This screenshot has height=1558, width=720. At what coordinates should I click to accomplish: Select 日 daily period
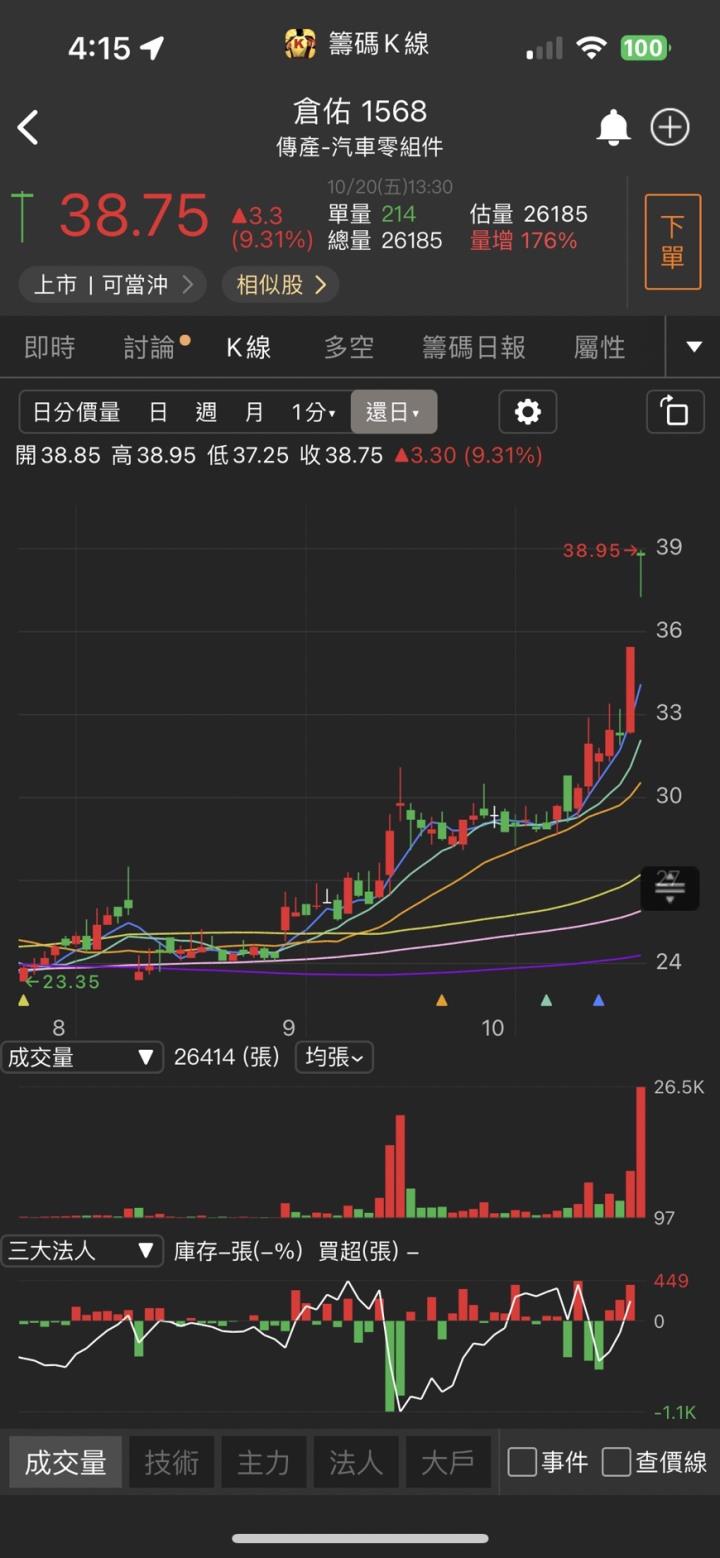tap(158, 412)
